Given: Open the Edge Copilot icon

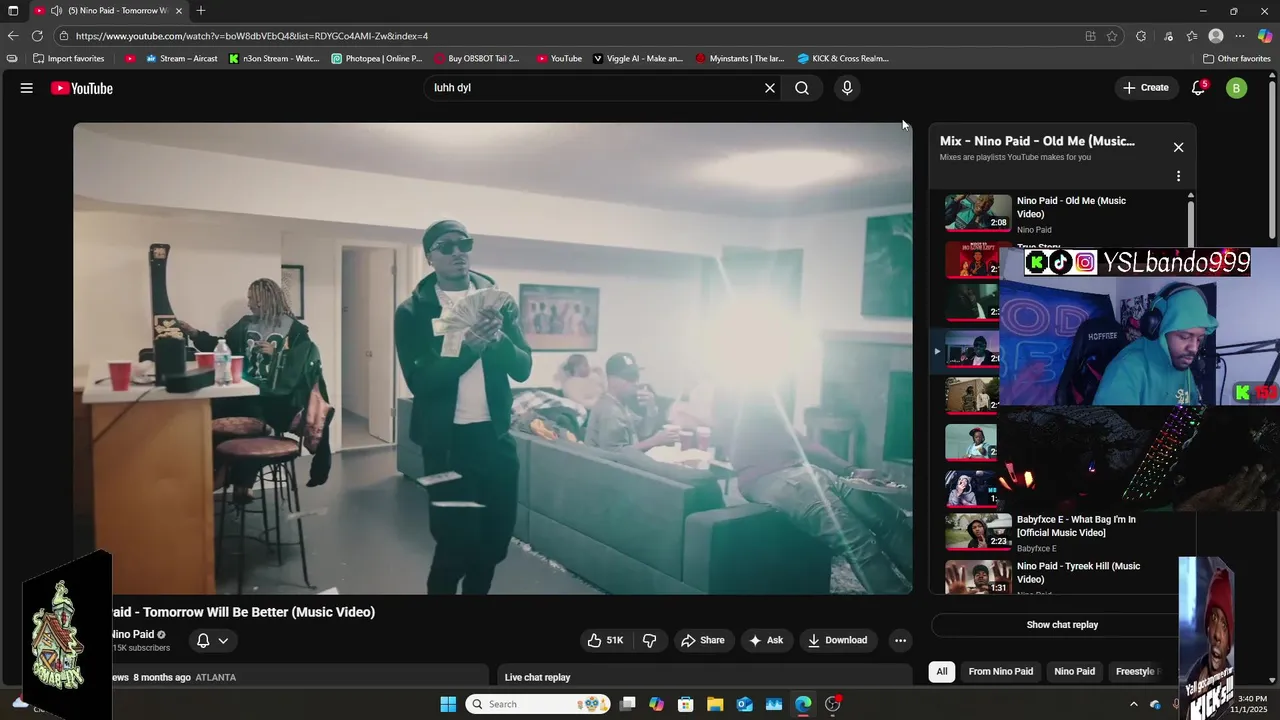Looking at the screenshot, I should 1264,36.
